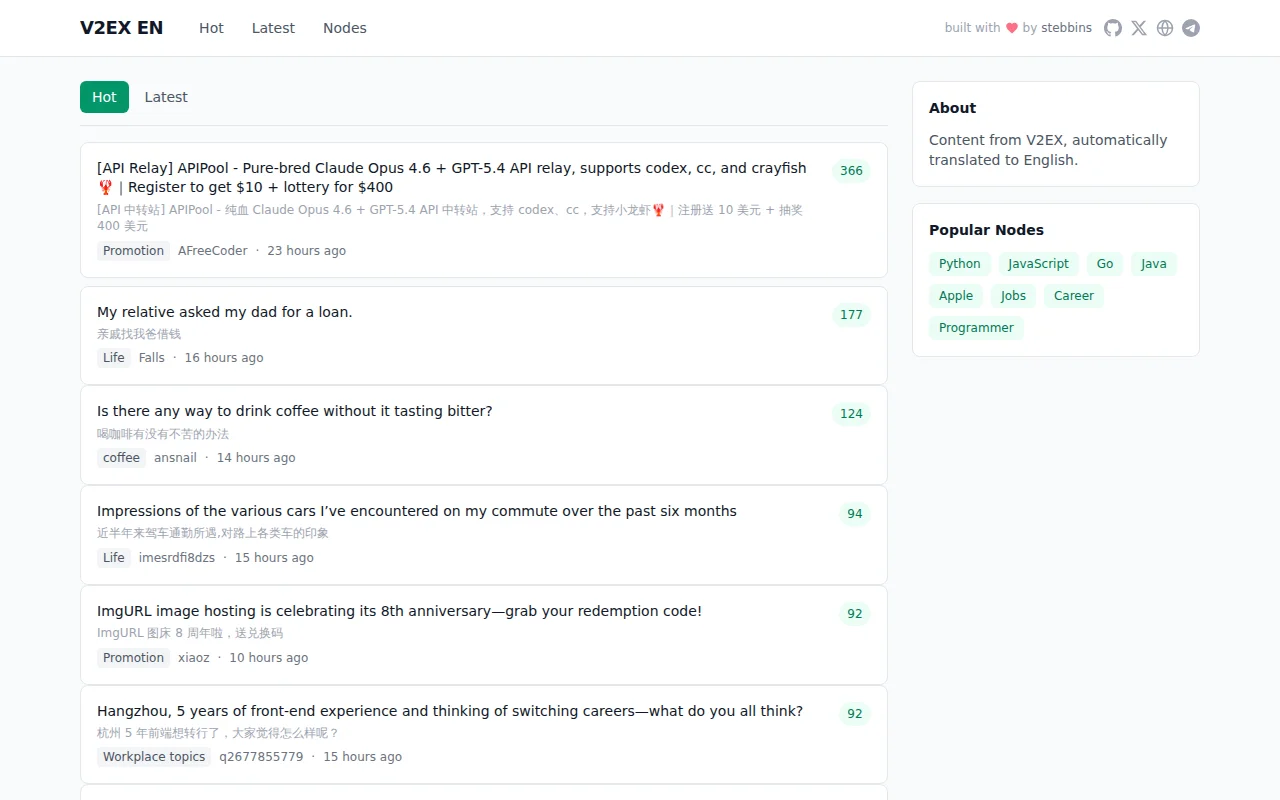The width and height of the screenshot is (1280, 800).
Task: Switch to the green Hot tab
Action: [x=104, y=97]
